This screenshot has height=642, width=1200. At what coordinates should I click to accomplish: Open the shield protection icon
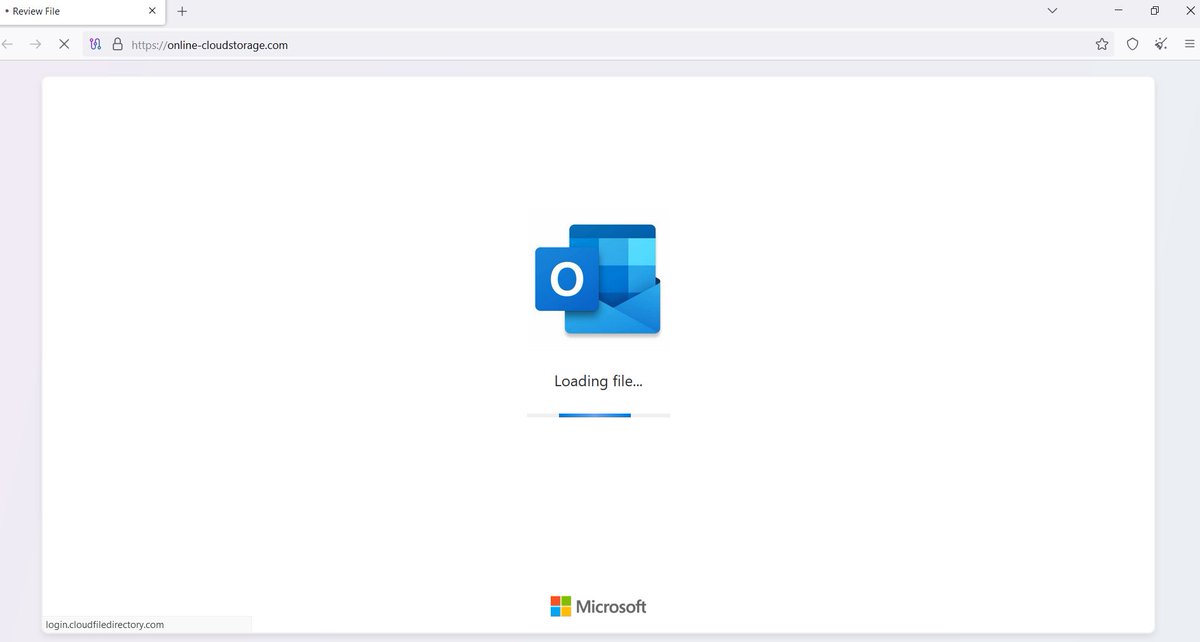click(x=1132, y=44)
